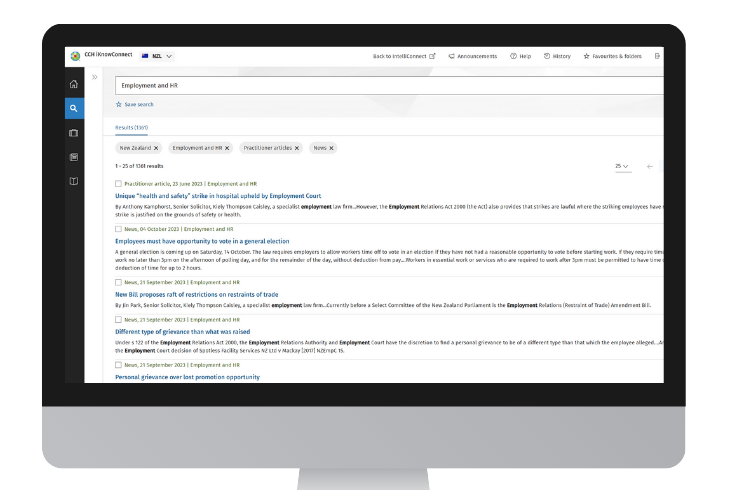Tick checkbox for the health and safety strike article

(x=118, y=184)
